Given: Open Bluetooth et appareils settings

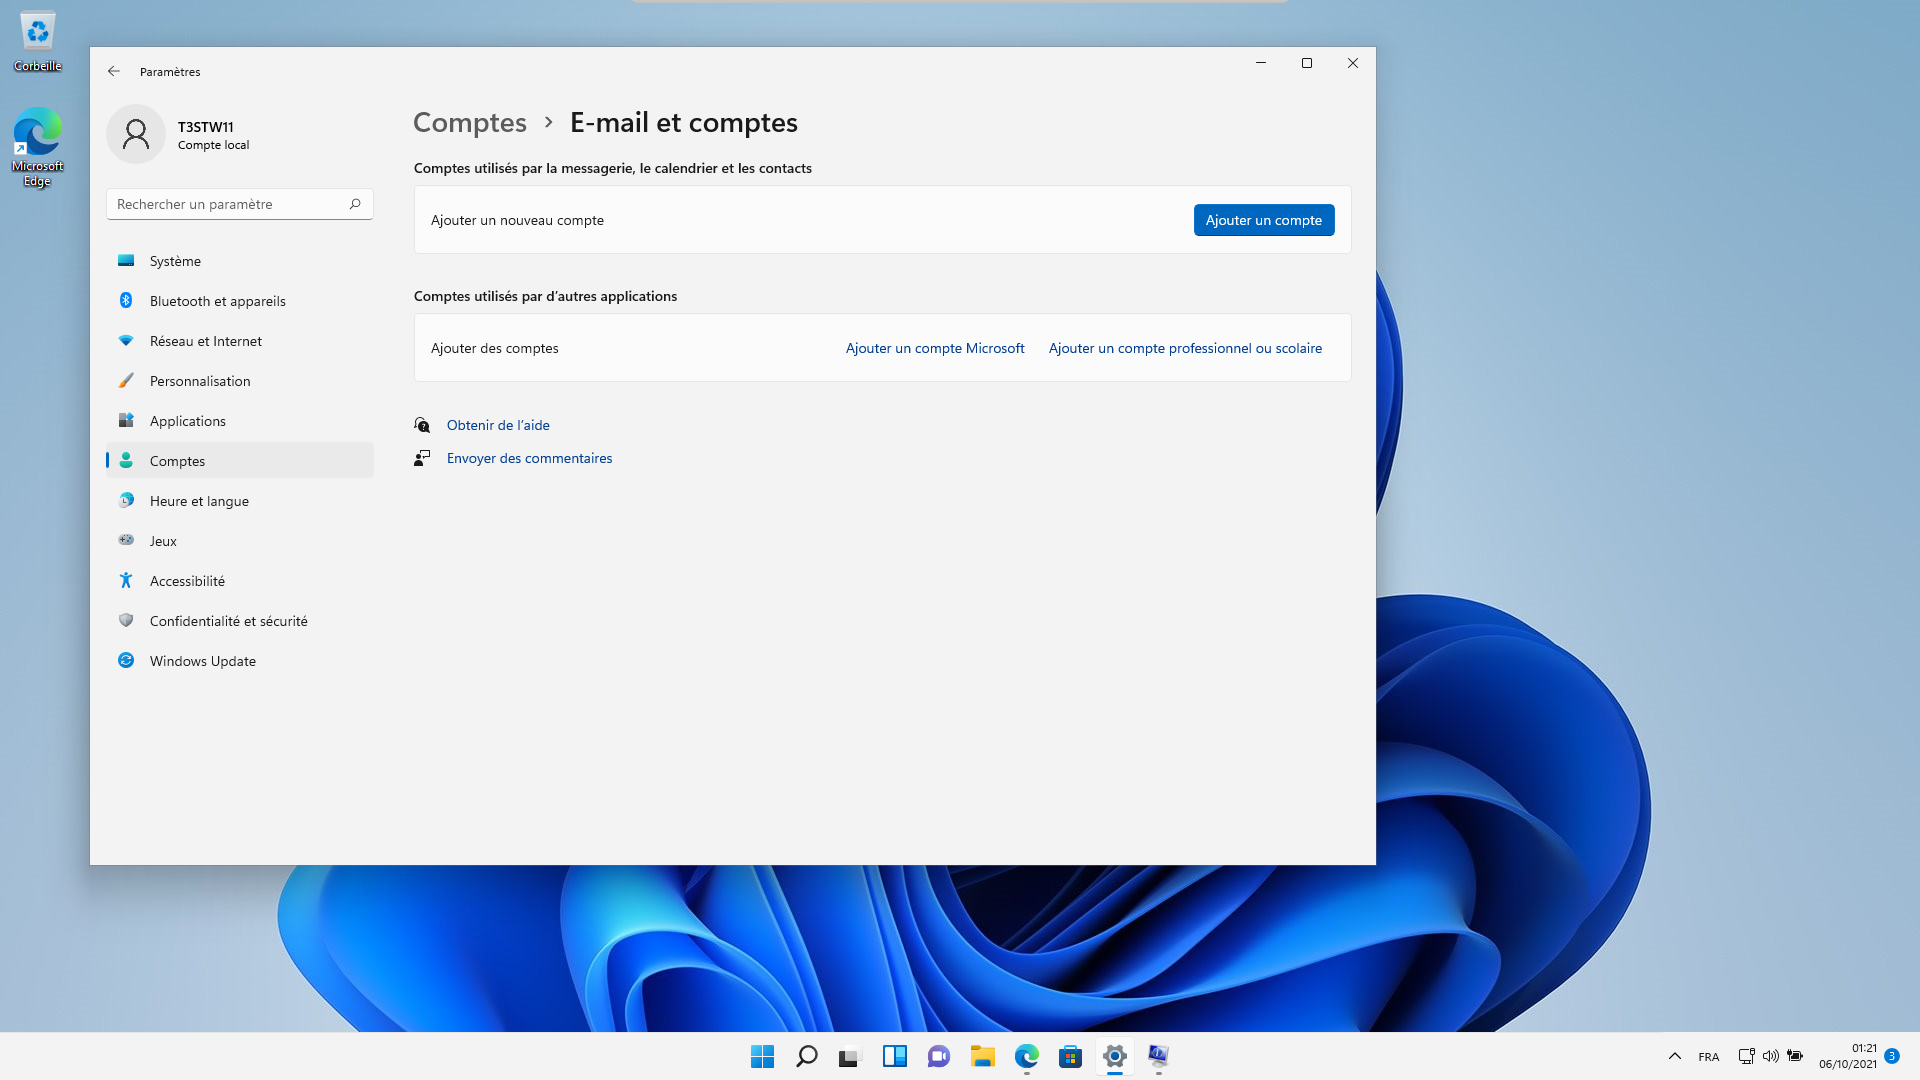Looking at the screenshot, I should tap(217, 301).
